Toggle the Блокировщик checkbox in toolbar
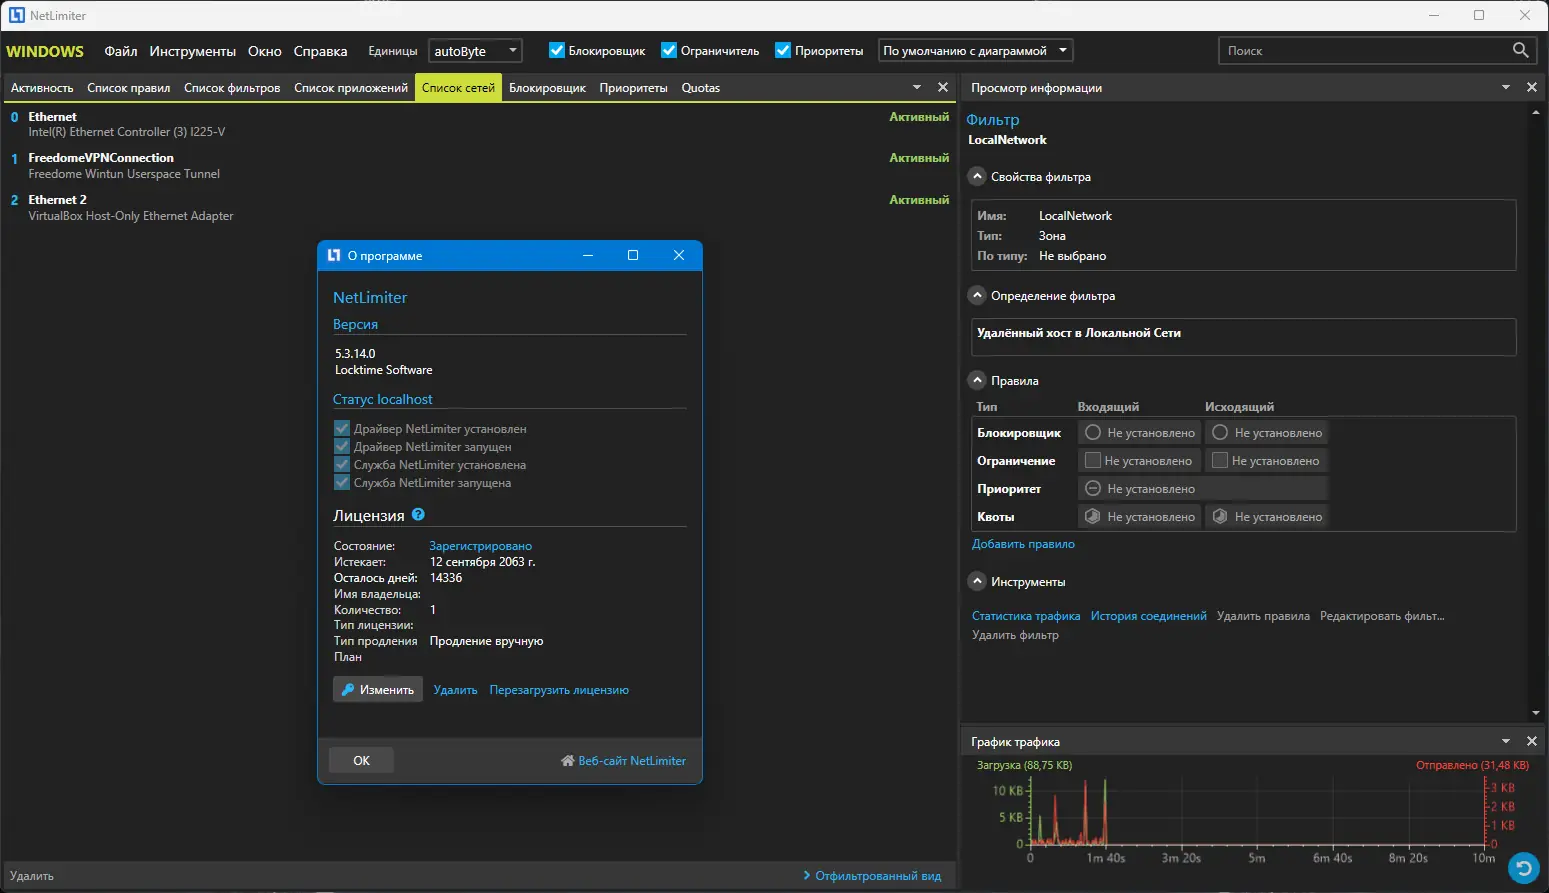Screen dimensions: 1549x893 click(557, 51)
